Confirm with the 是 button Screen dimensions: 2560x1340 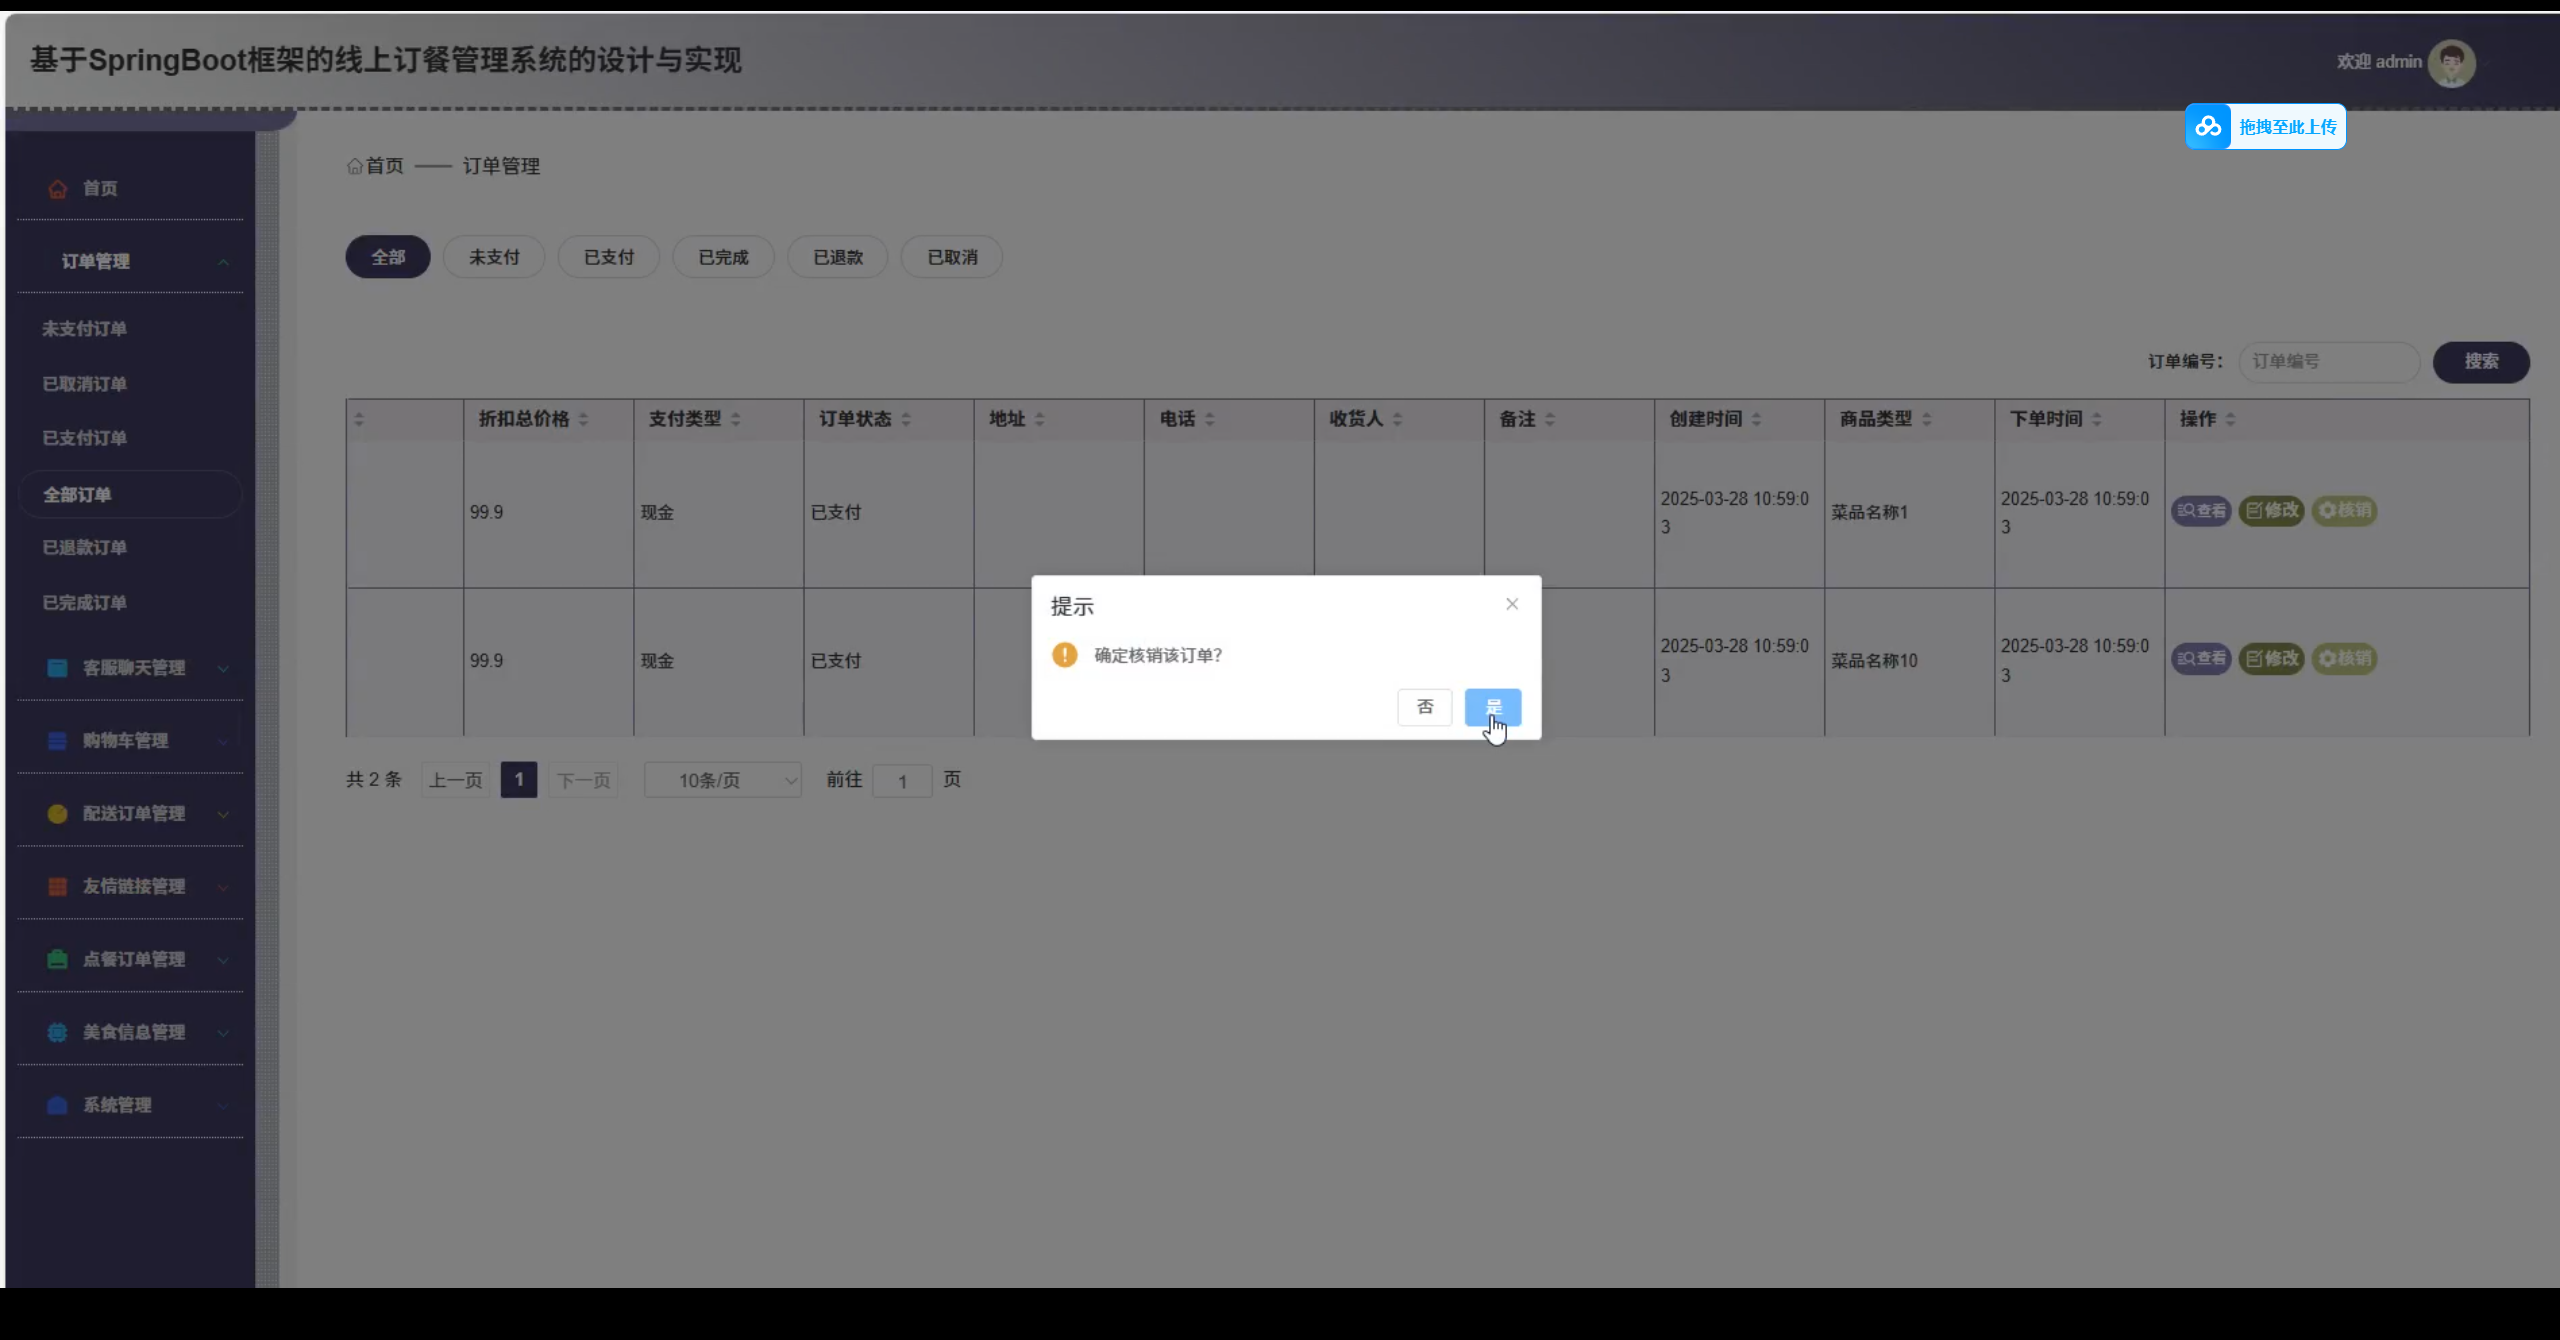[x=1492, y=707]
